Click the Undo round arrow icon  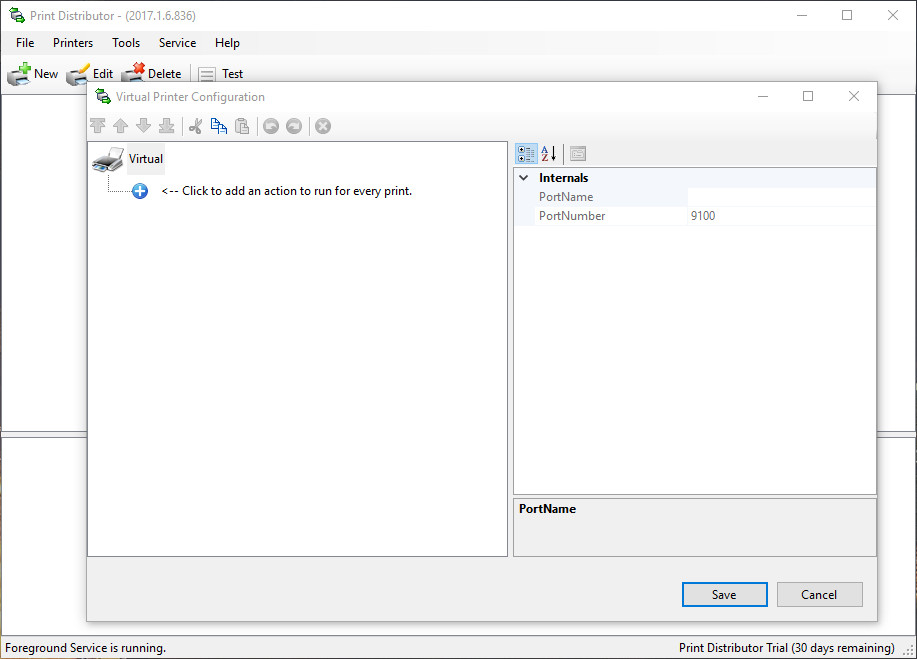pos(271,126)
